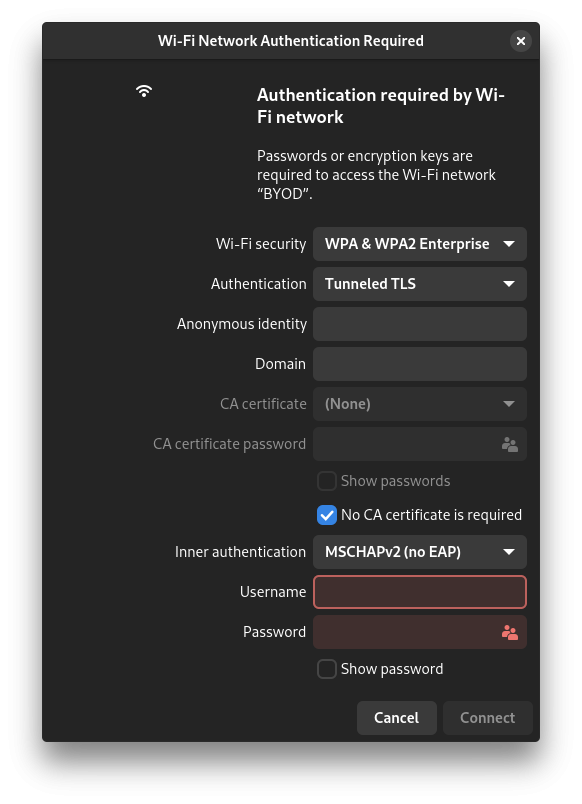Click into the Anonymous identity field
Image resolution: width=582 pixels, height=804 pixels.
tap(420, 324)
